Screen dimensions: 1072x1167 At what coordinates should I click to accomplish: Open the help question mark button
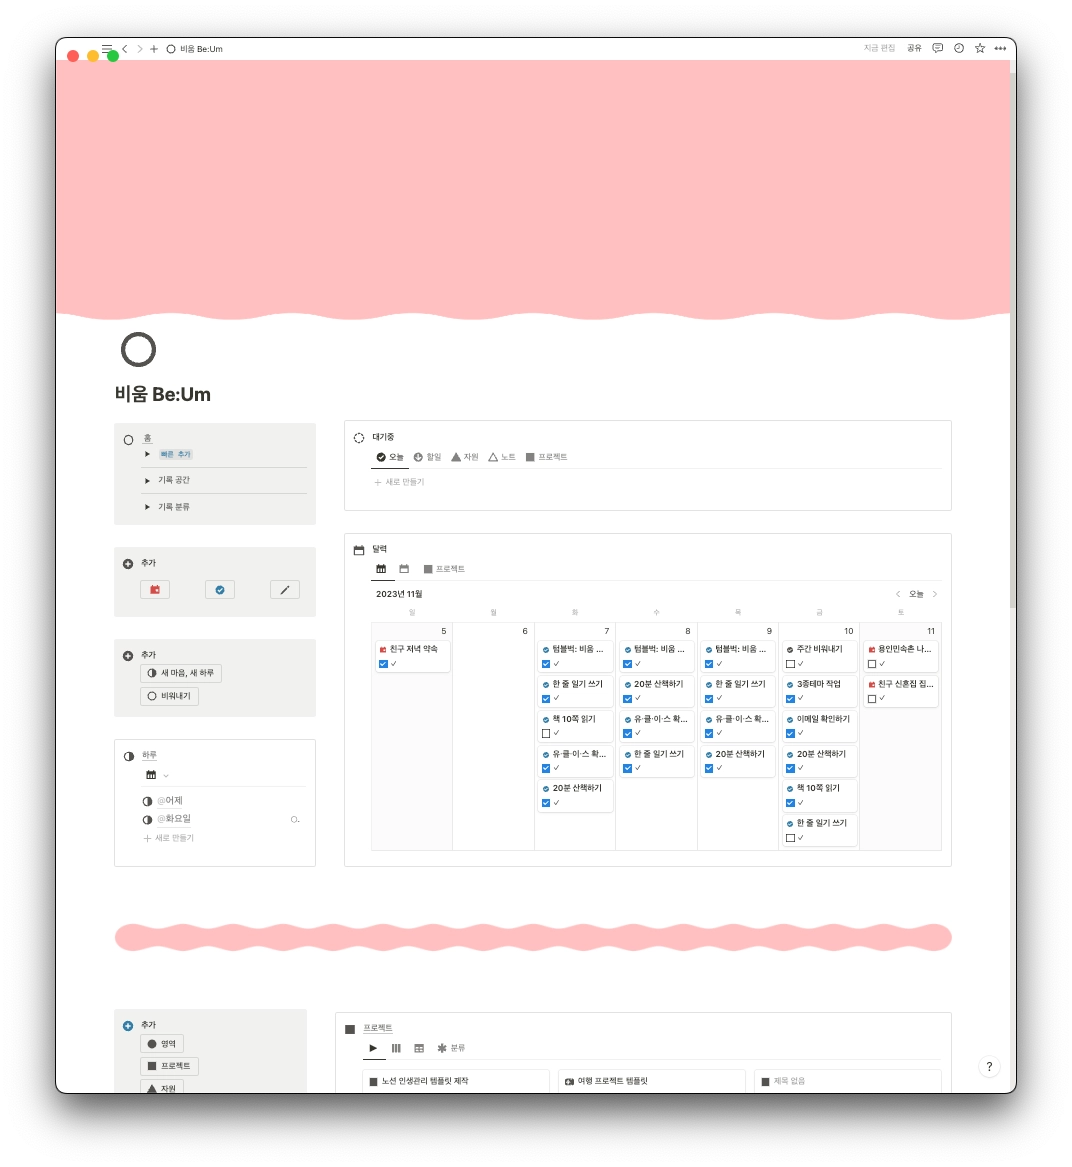click(988, 1066)
